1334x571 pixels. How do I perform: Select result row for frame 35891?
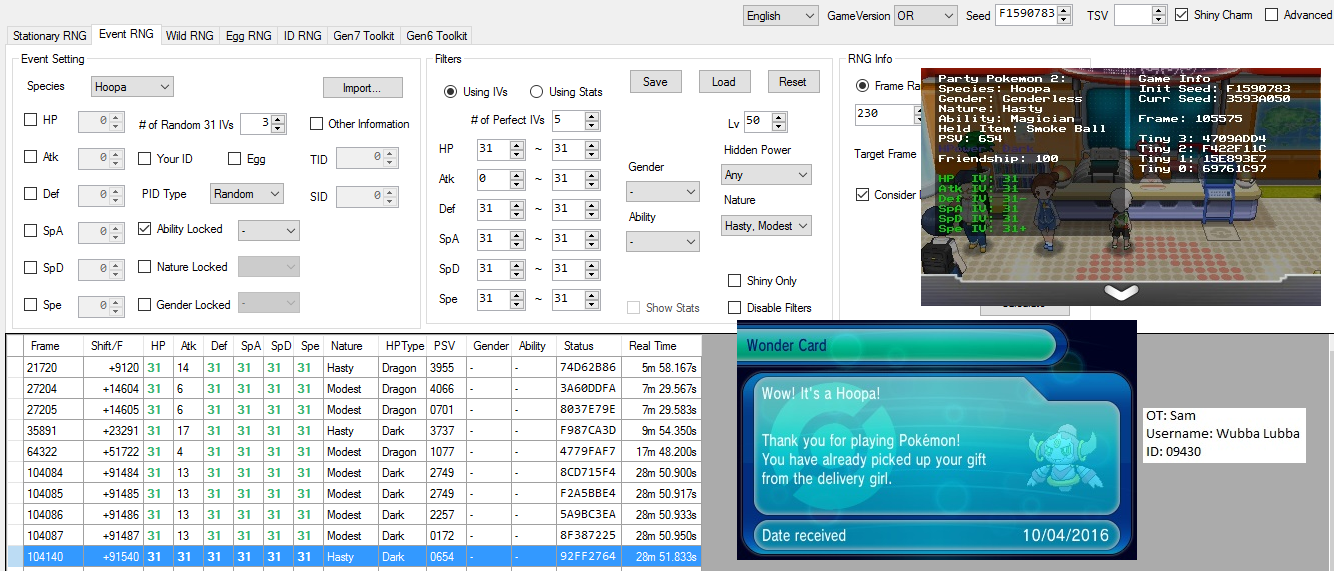pos(354,431)
